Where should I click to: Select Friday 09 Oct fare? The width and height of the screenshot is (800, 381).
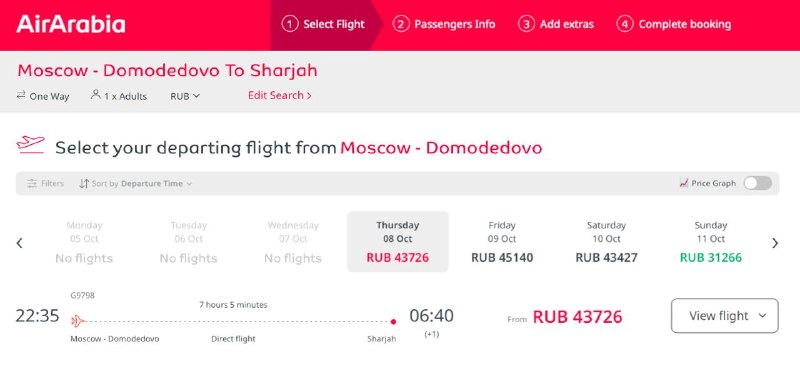click(x=502, y=242)
